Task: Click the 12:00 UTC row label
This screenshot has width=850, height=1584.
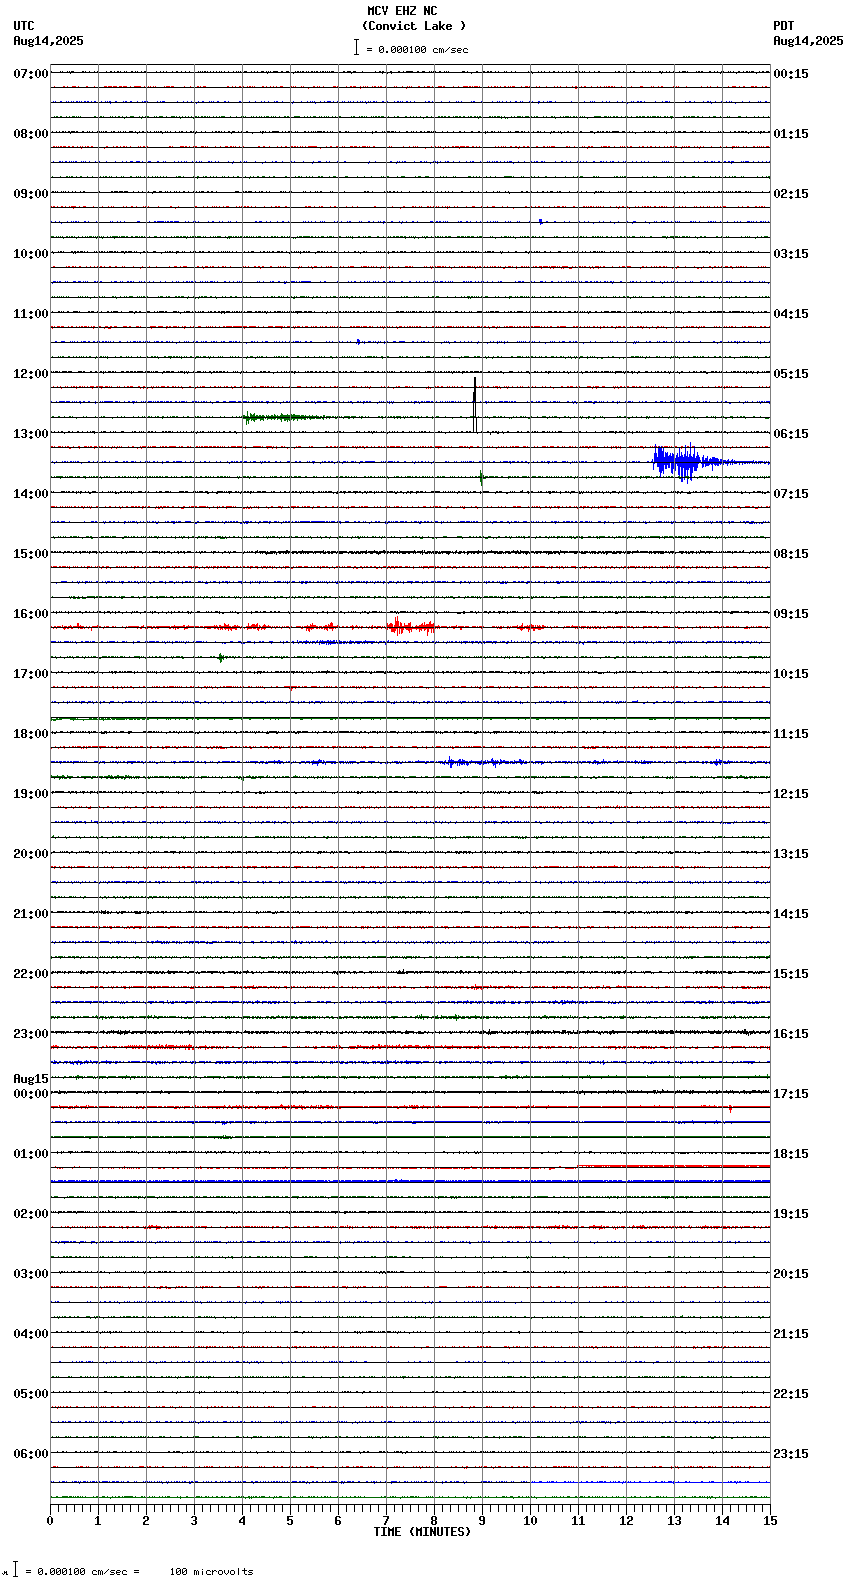Action: point(31,374)
